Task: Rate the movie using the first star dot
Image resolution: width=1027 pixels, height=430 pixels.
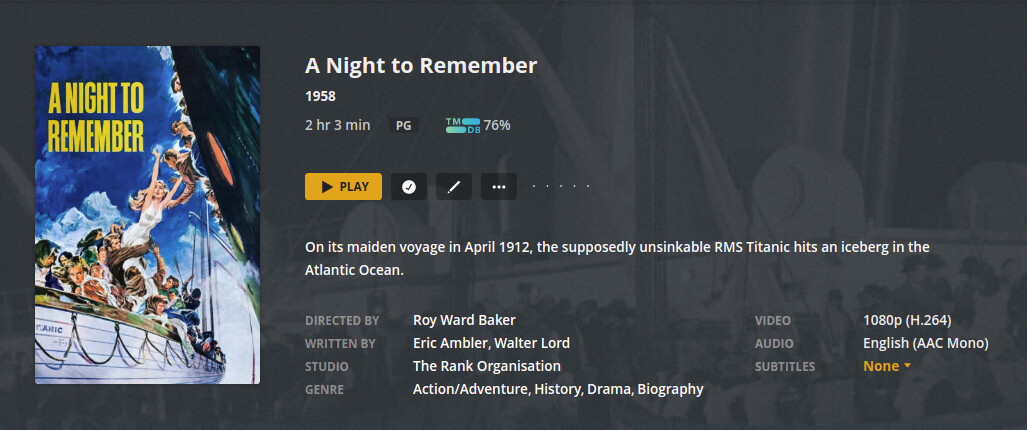Action: click(x=534, y=186)
